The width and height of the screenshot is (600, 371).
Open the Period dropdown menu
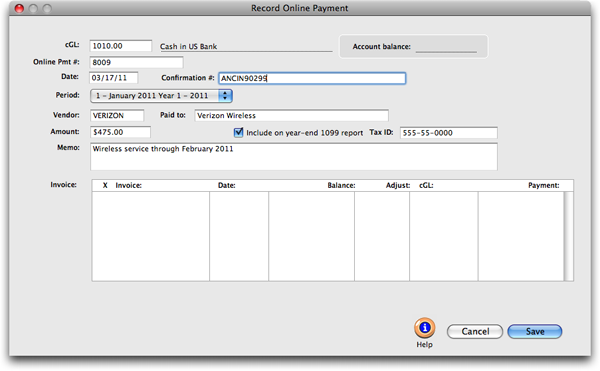point(161,96)
